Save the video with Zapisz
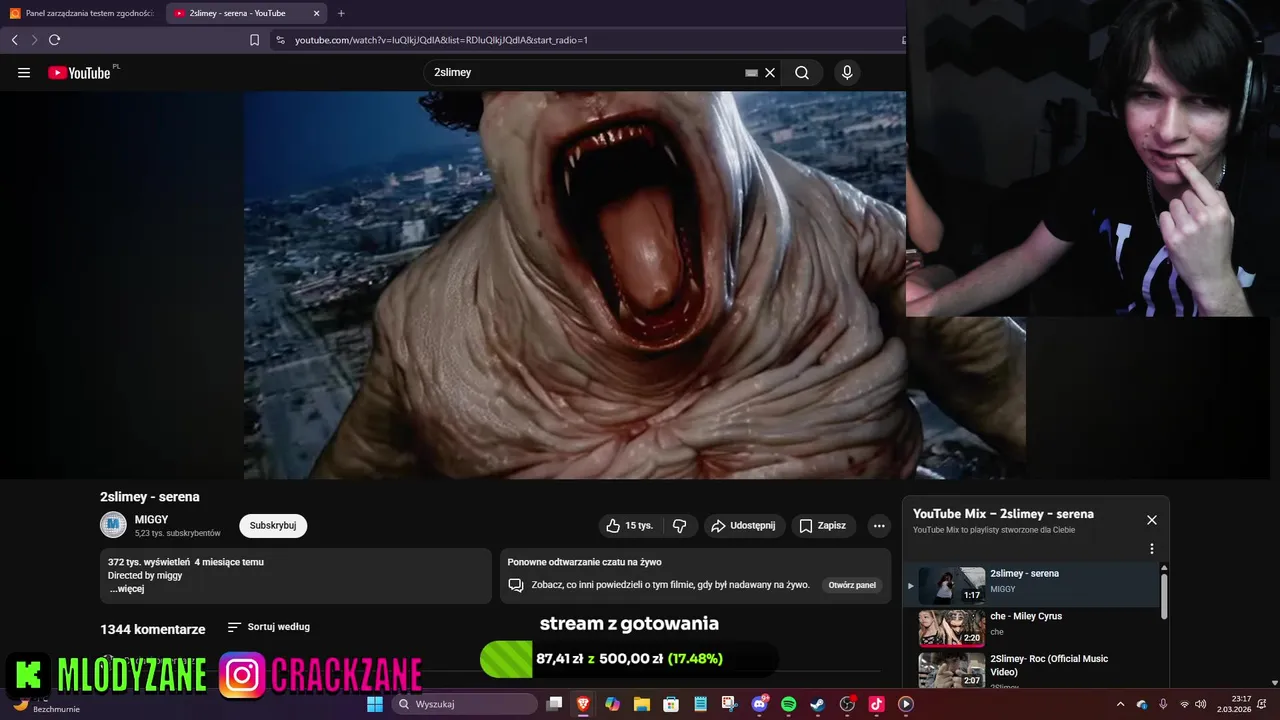 pos(822,525)
